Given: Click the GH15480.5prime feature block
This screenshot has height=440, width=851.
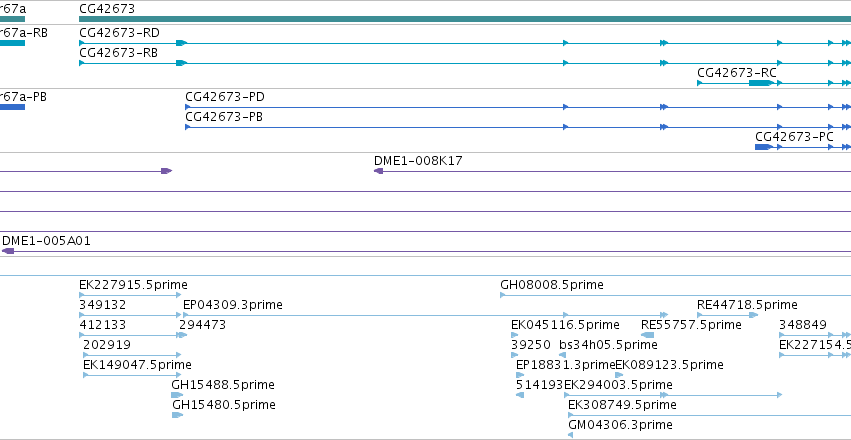Looking at the screenshot, I should pos(177,415).
